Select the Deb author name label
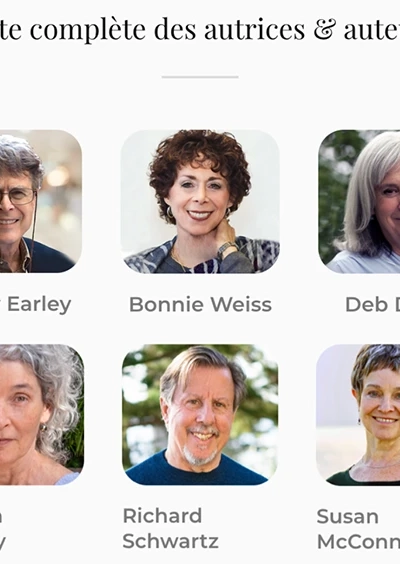The width and height of the screenshot is (400, 564). [x=372, y=305]
